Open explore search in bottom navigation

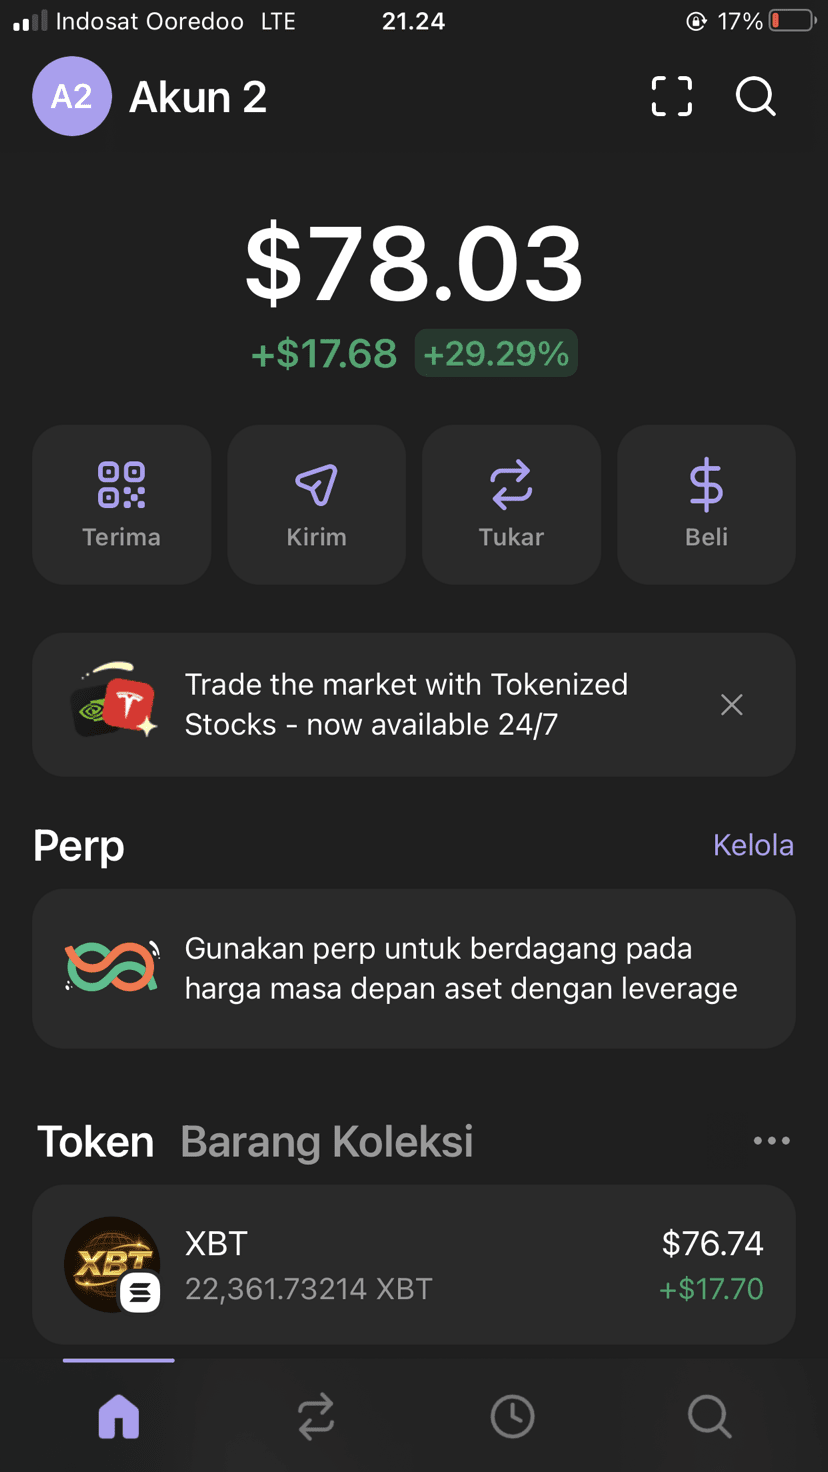tap(710, 1416)
